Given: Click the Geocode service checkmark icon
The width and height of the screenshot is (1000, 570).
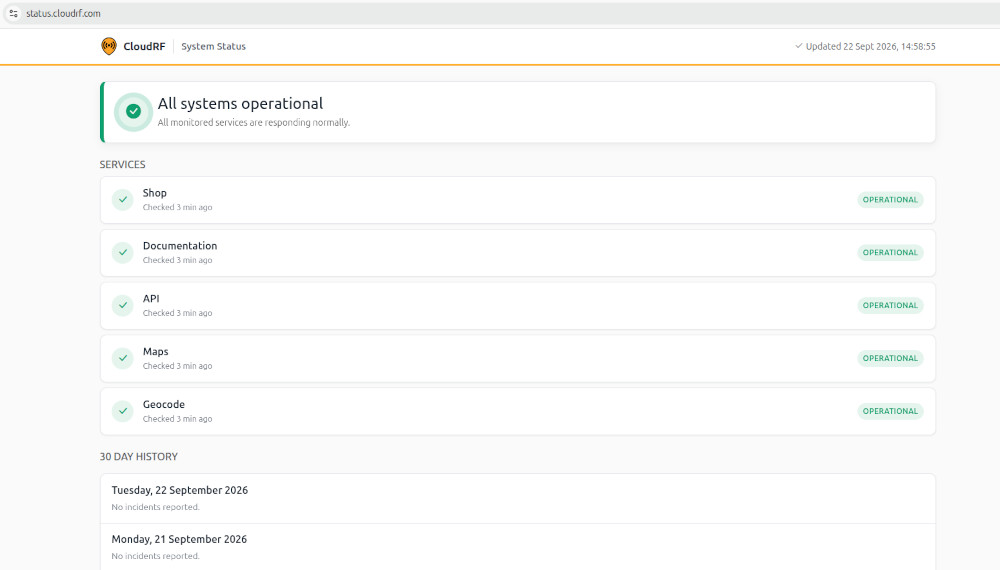Looking at the screenshot, I should [122, 411].
